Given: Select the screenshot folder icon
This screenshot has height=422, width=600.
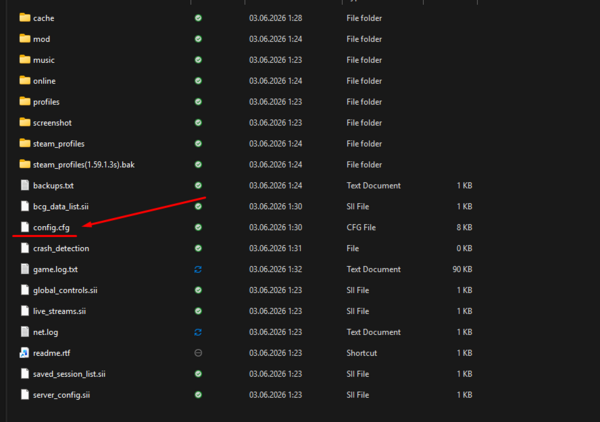Looking at the screenshot, I should [x=25, y=122].
